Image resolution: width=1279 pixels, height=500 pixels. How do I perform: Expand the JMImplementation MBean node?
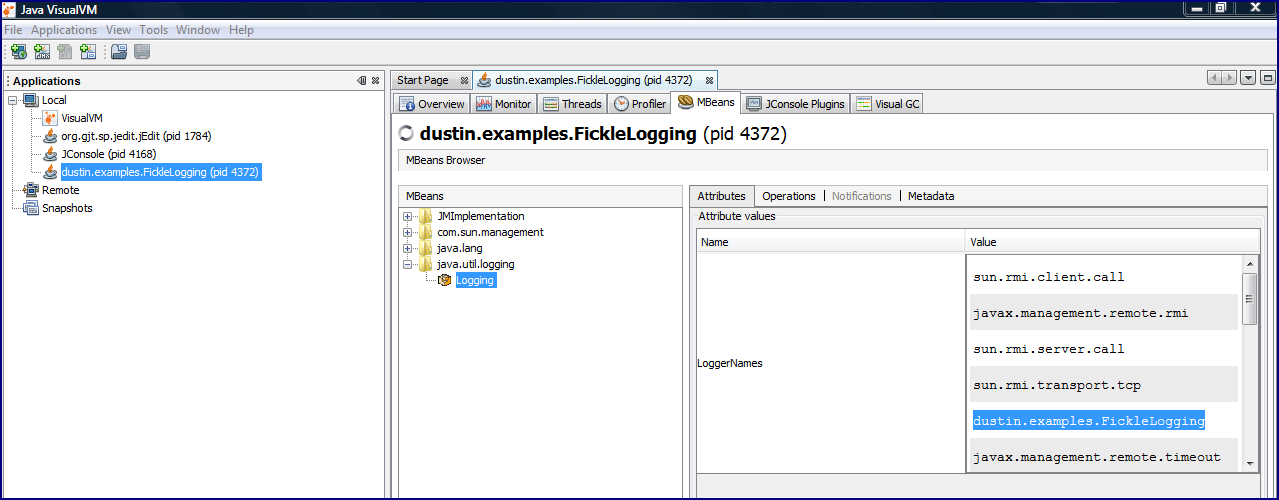pyautogui.click(x=407, y=216)
